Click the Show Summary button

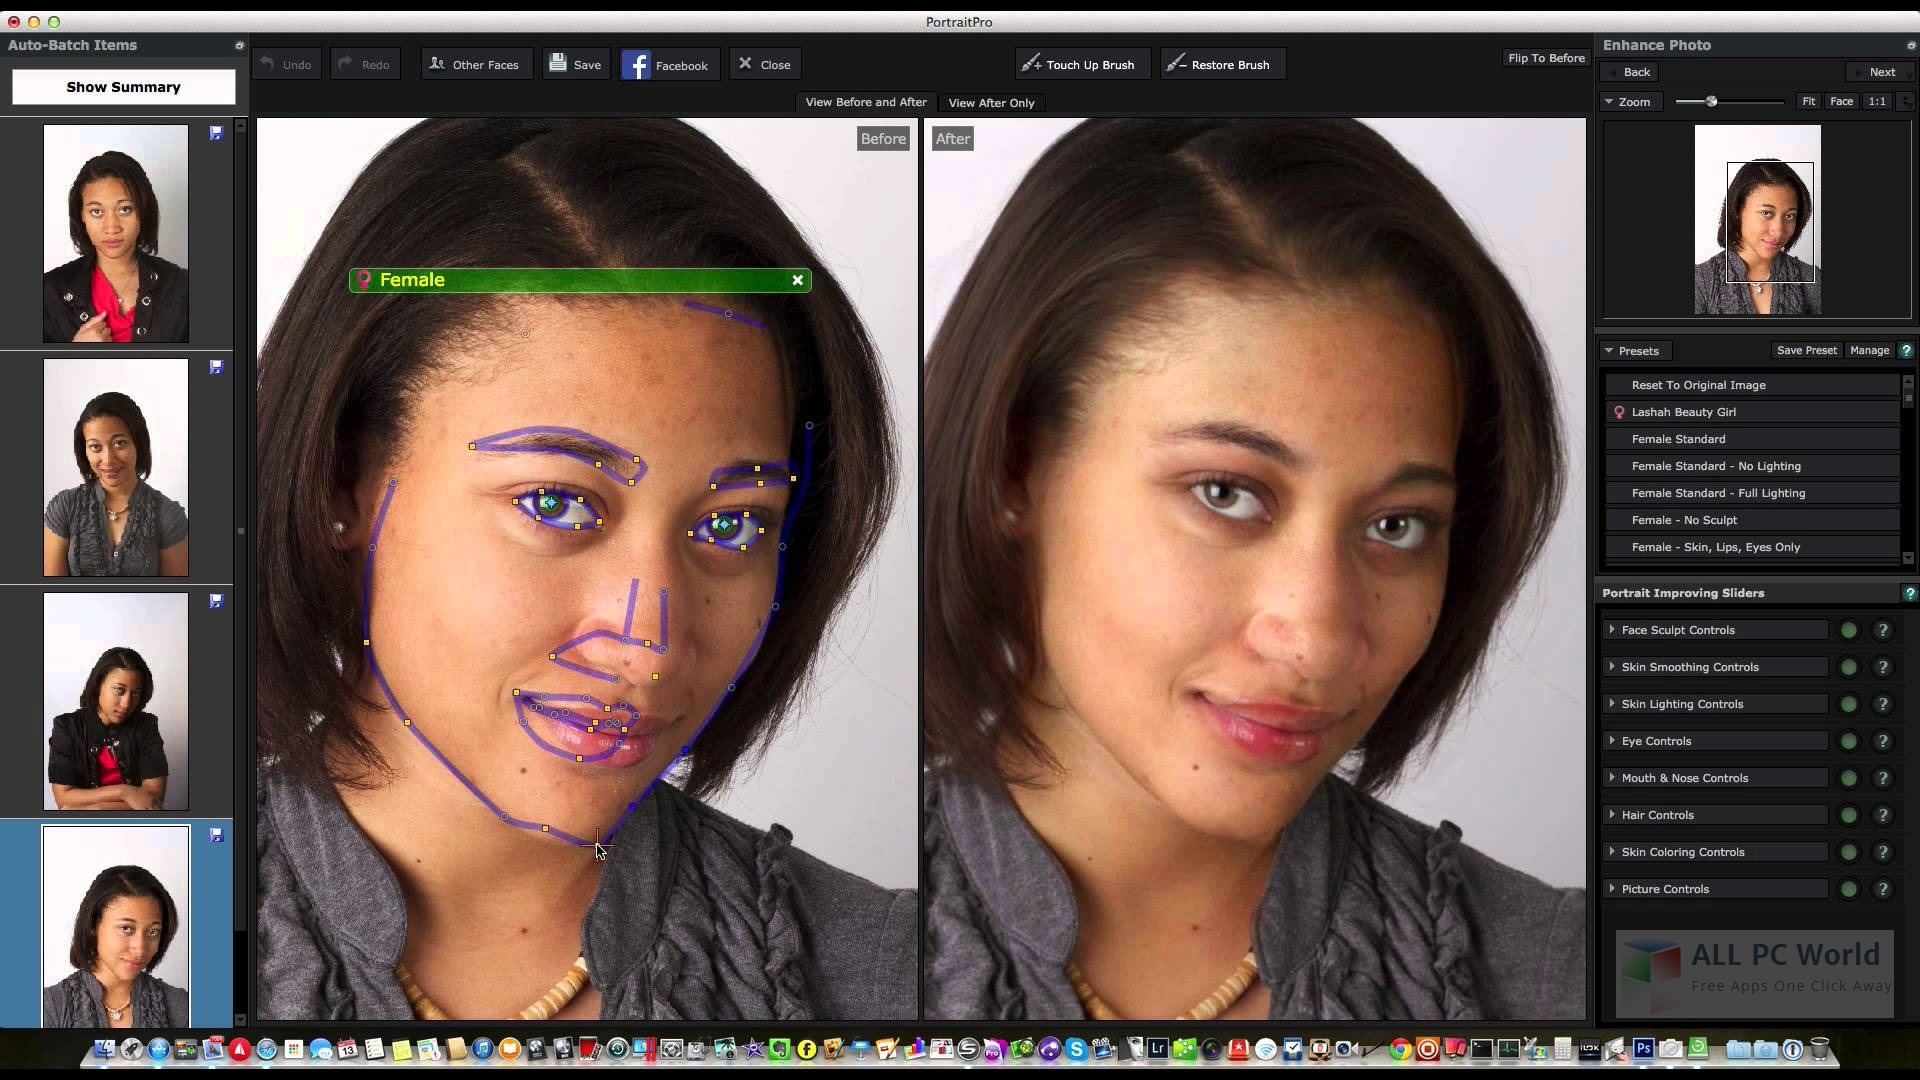124,87
